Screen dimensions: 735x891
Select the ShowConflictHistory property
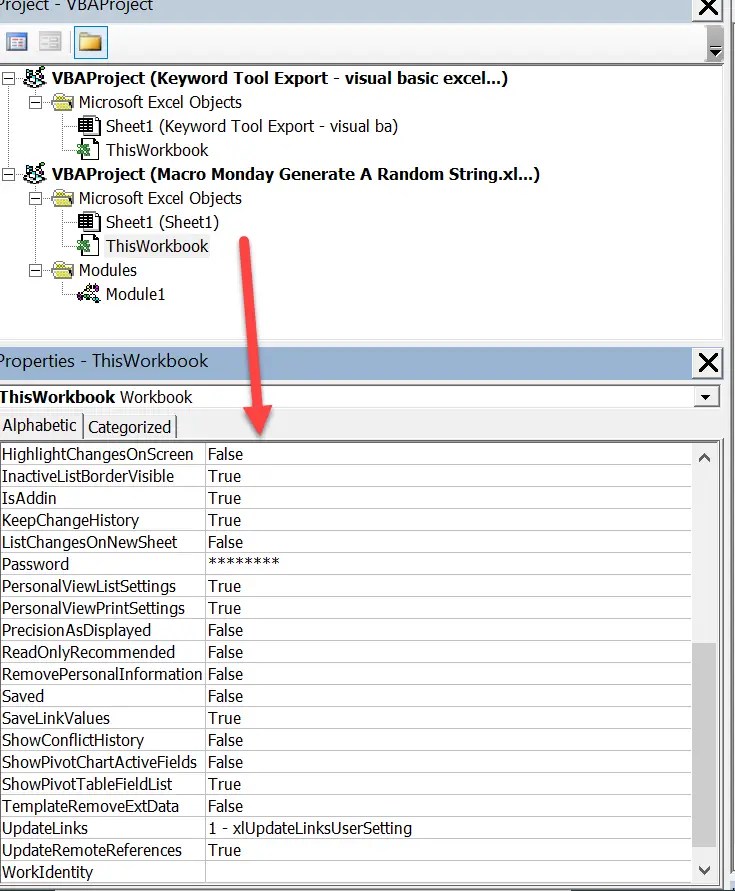[73, 740]
